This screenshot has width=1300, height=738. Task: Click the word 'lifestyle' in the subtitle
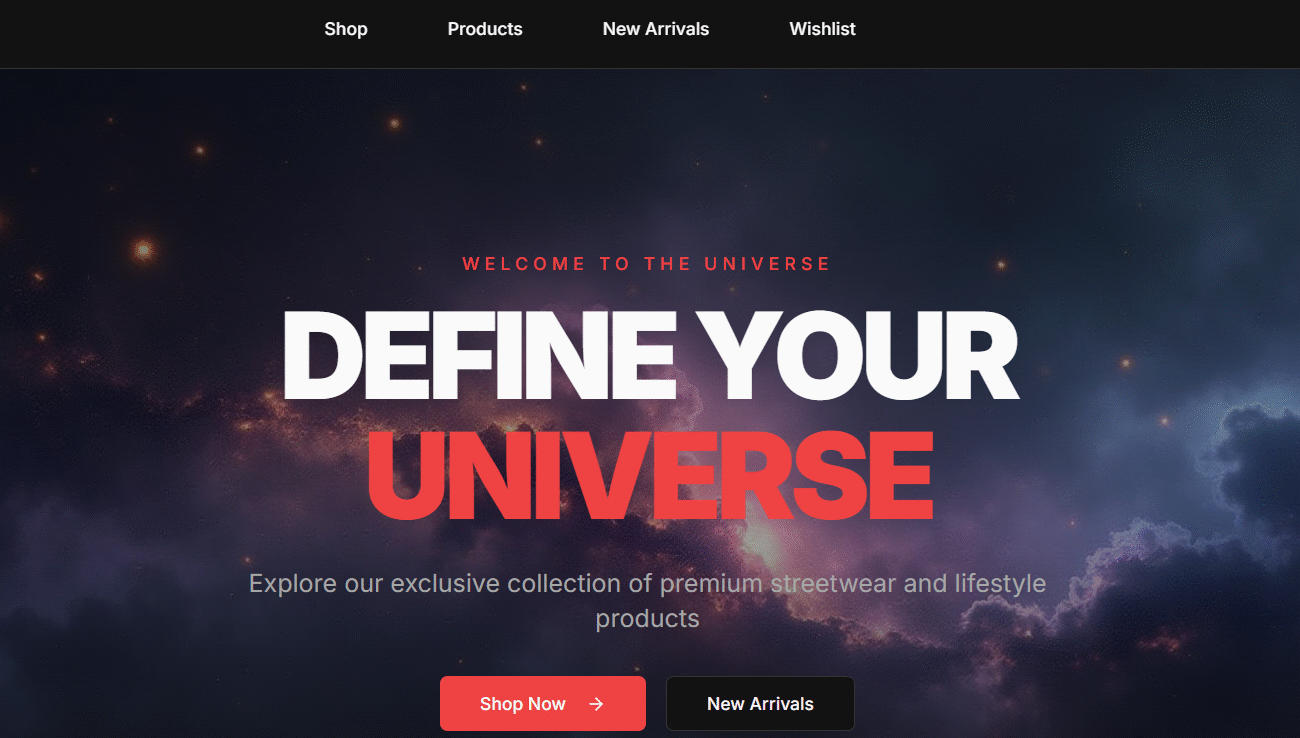pyautogui.click(x=1000, y=583)
